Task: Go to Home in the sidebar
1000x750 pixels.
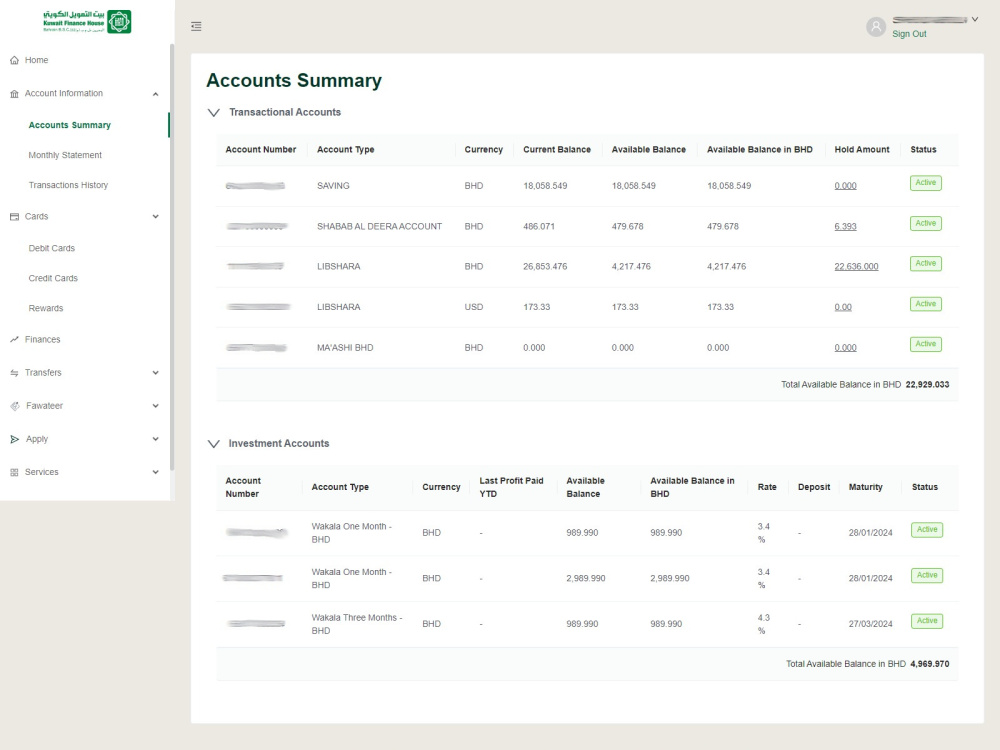Action: tap(36, 60)
